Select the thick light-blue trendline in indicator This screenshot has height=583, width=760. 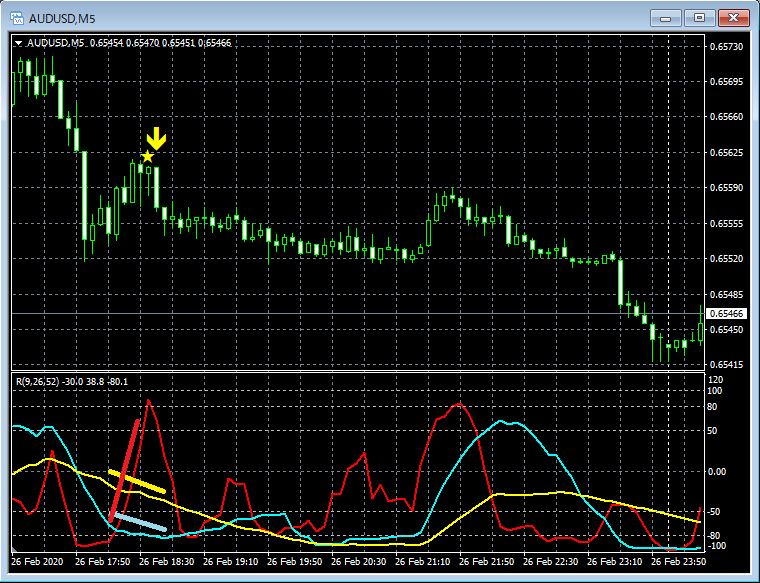pos(140,522)
